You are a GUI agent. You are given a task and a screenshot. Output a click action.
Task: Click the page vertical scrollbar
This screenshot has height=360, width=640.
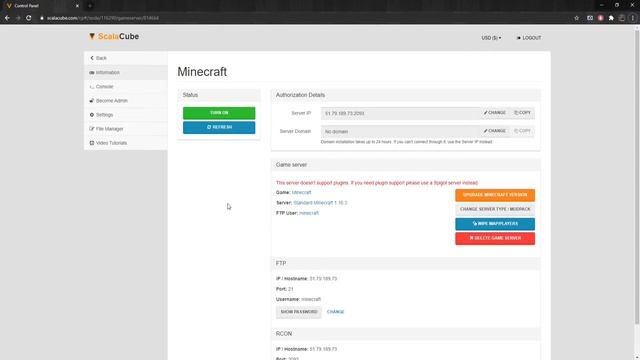(637, 176)
